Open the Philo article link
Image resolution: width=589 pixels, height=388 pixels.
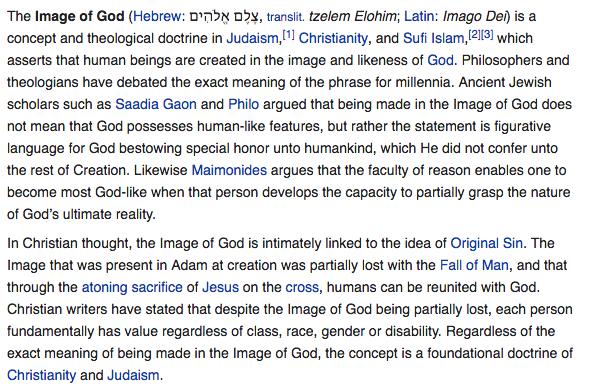pyautogui.click(x=243, y=104)
